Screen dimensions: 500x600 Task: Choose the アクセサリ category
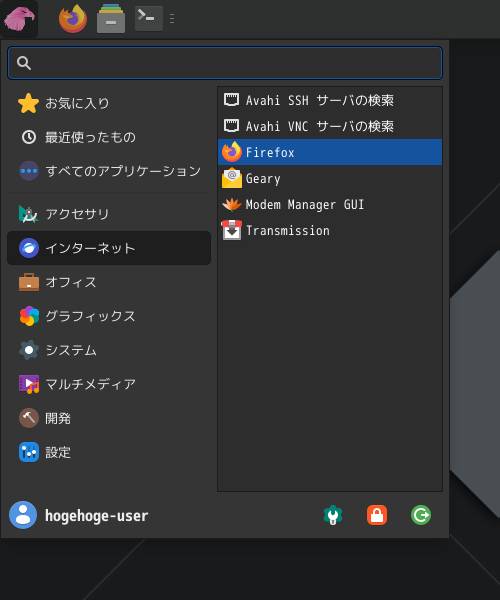point(109,214)
